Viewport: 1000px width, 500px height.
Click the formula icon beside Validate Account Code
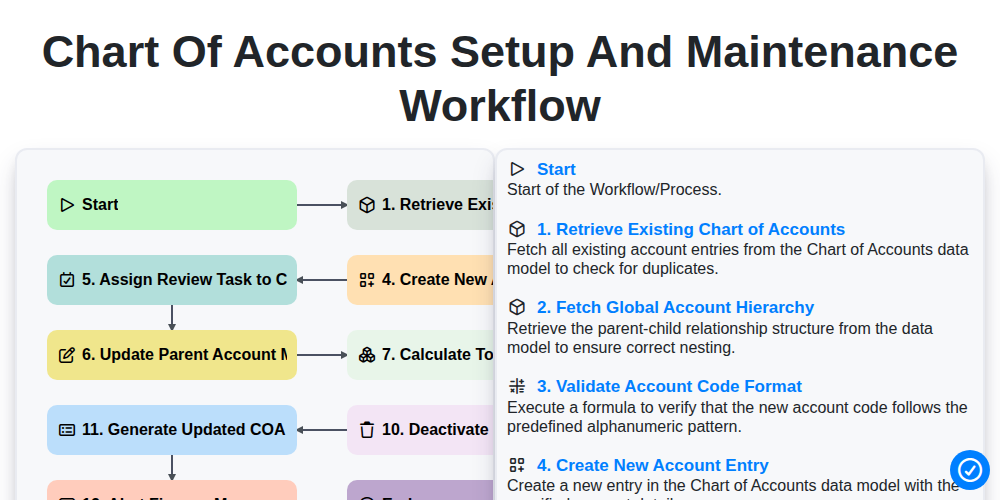[x=517, y=386]
